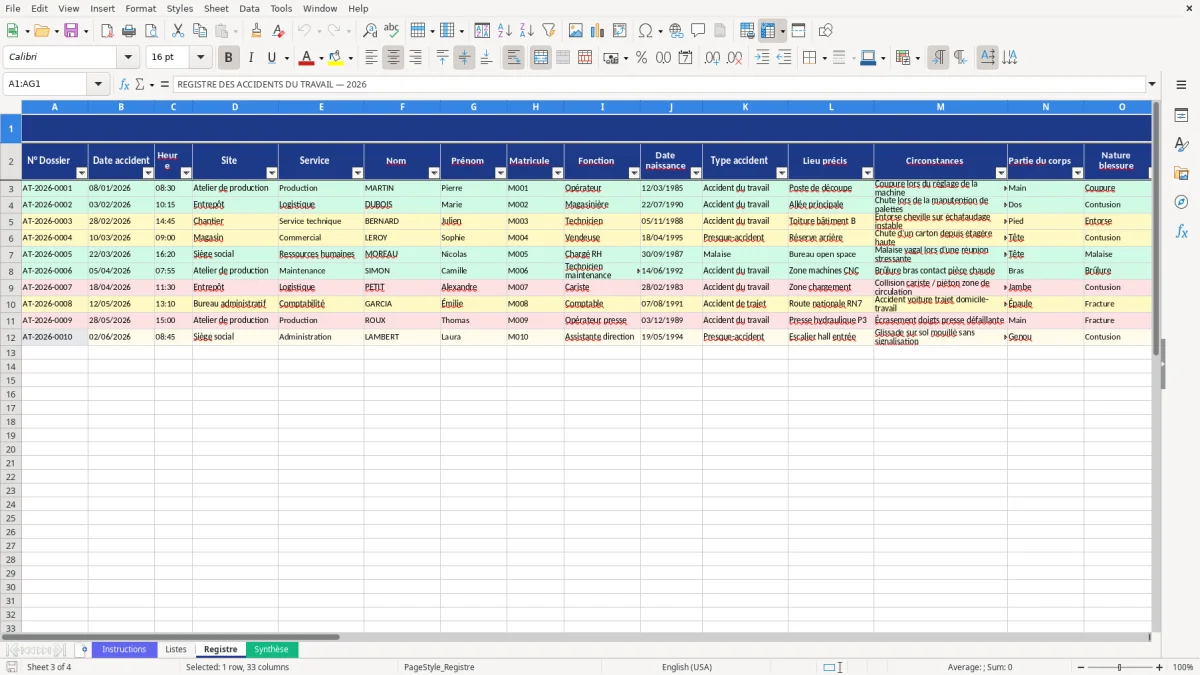Adjust the zoom slider

point(1120,667)
